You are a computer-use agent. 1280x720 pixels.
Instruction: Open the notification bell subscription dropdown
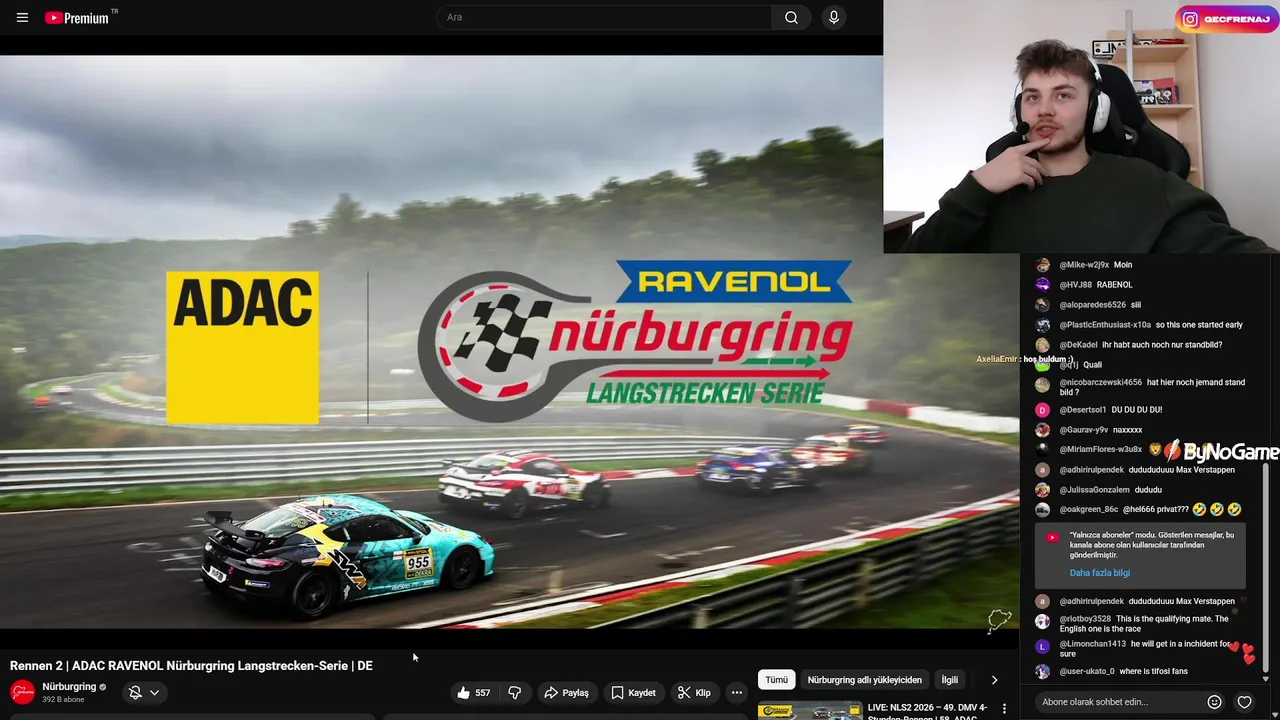[144, 692]
